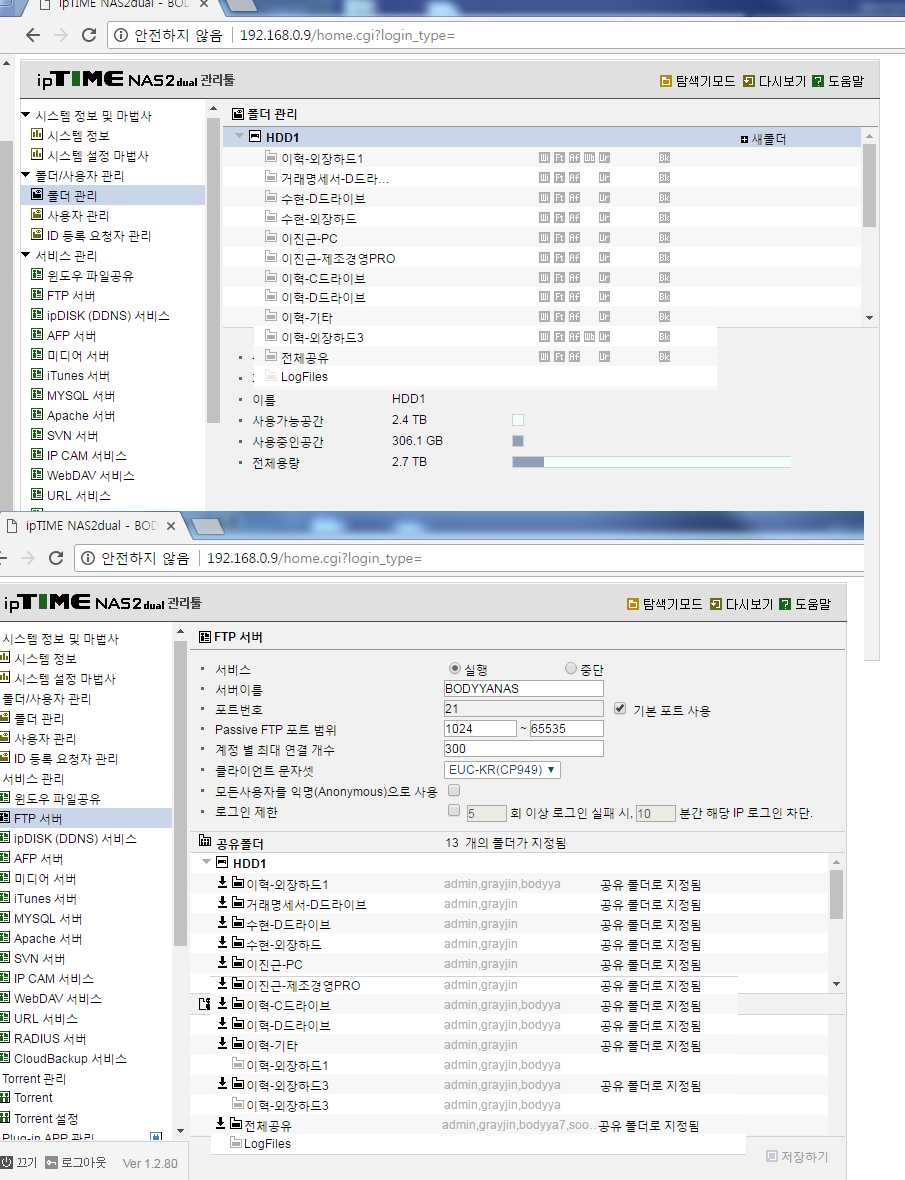Open WebDAV 서비스 in top window sidebar

[x=91, y=476]
